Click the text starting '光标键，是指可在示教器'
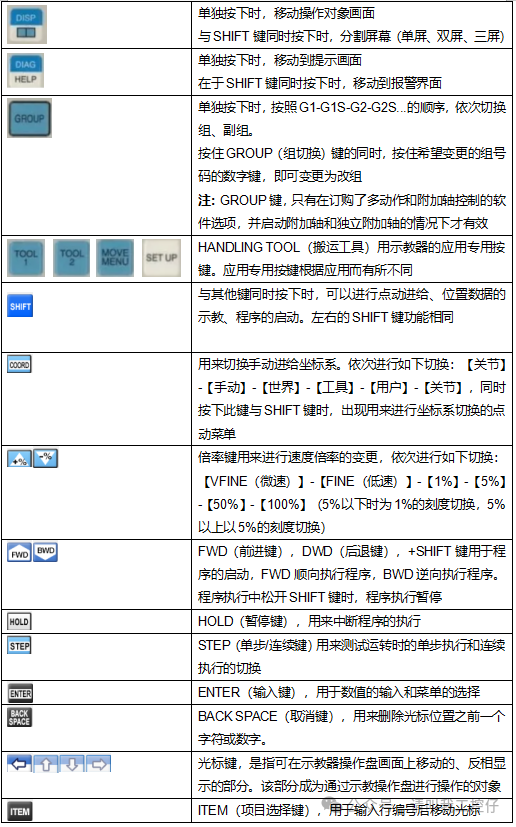This screenshot has width=516, height=827. coord(352,775)
